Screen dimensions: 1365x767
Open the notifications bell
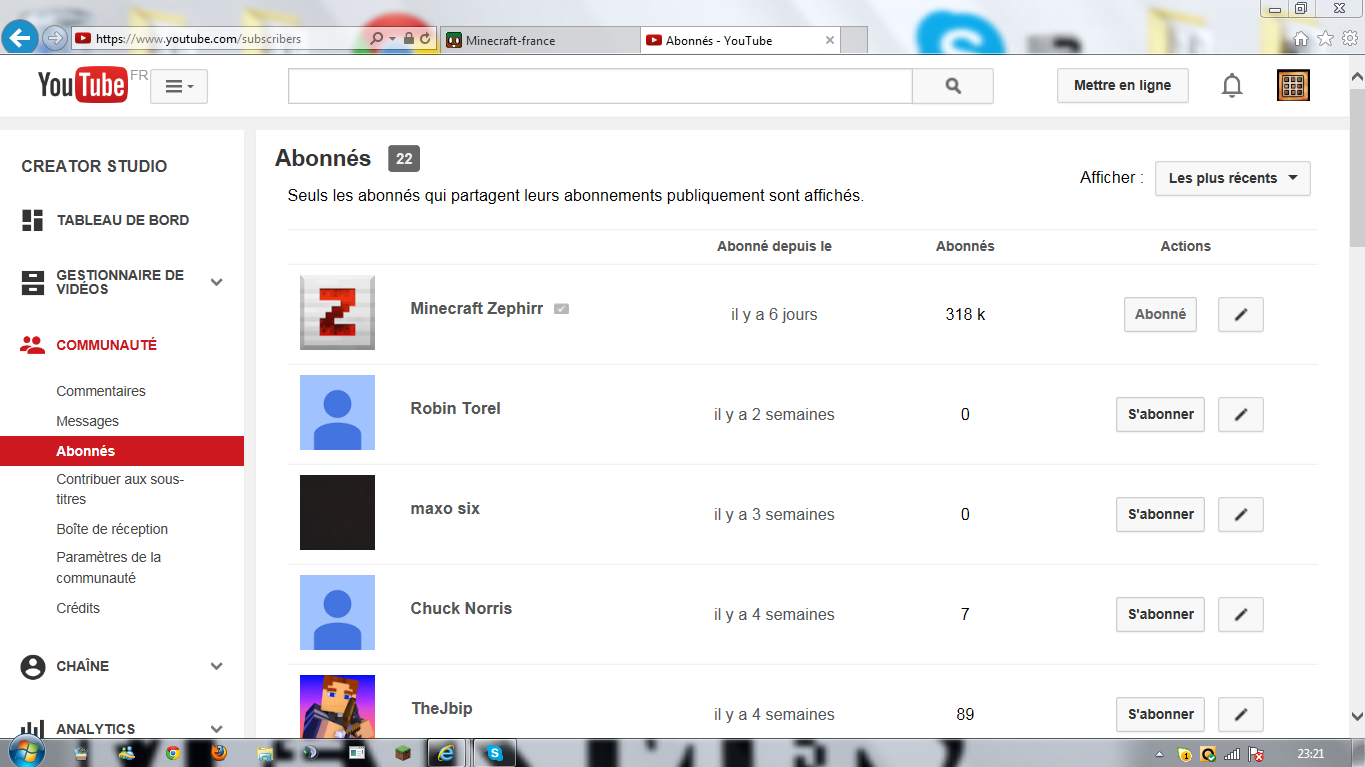pyautogui.click(x=1232, y=86)
